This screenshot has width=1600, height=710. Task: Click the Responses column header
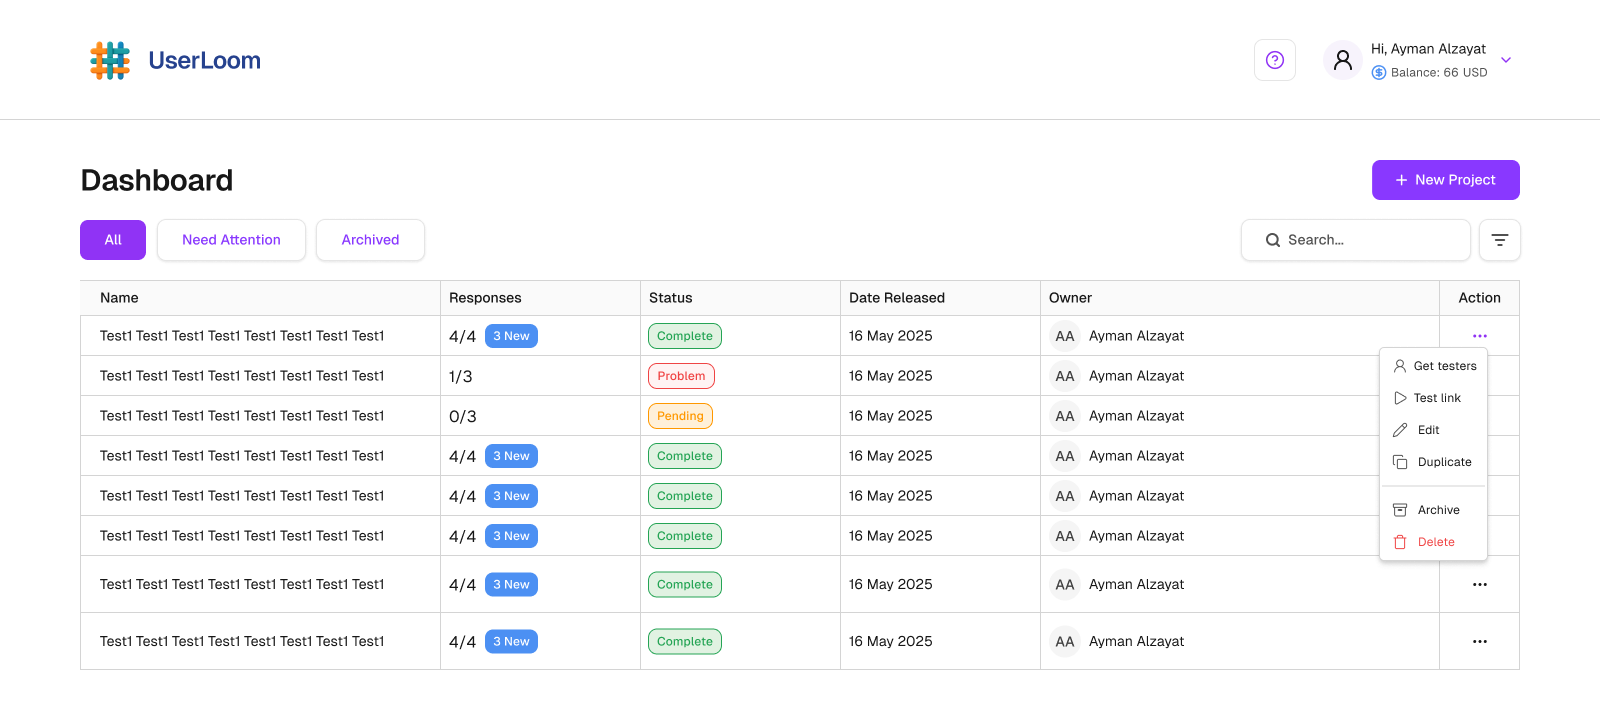(x=485, y=298)
